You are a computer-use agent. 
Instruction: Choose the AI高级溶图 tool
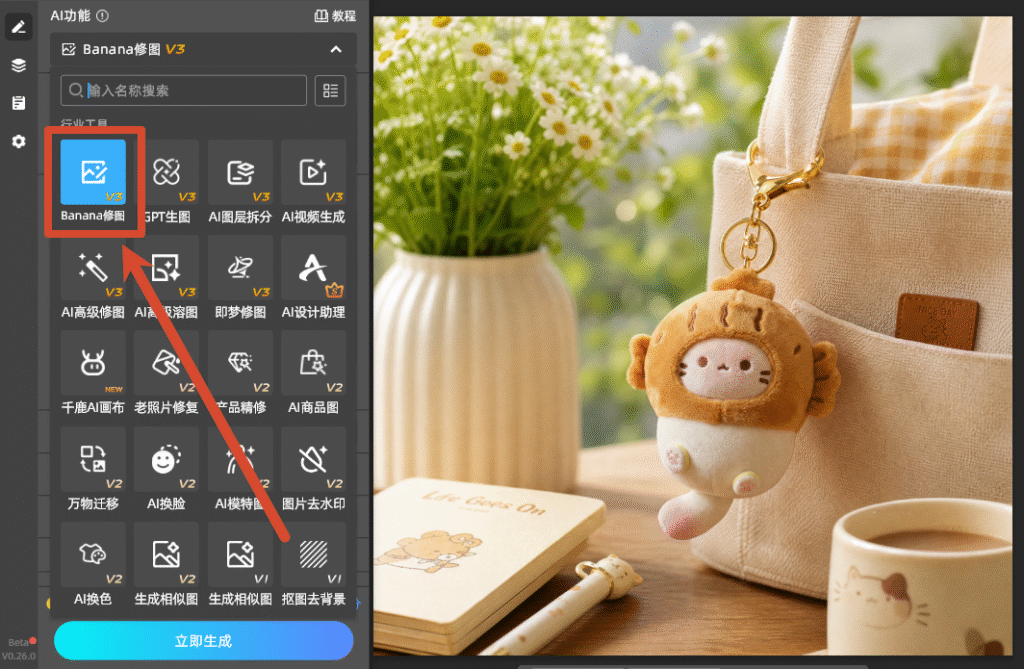[167, 277]
